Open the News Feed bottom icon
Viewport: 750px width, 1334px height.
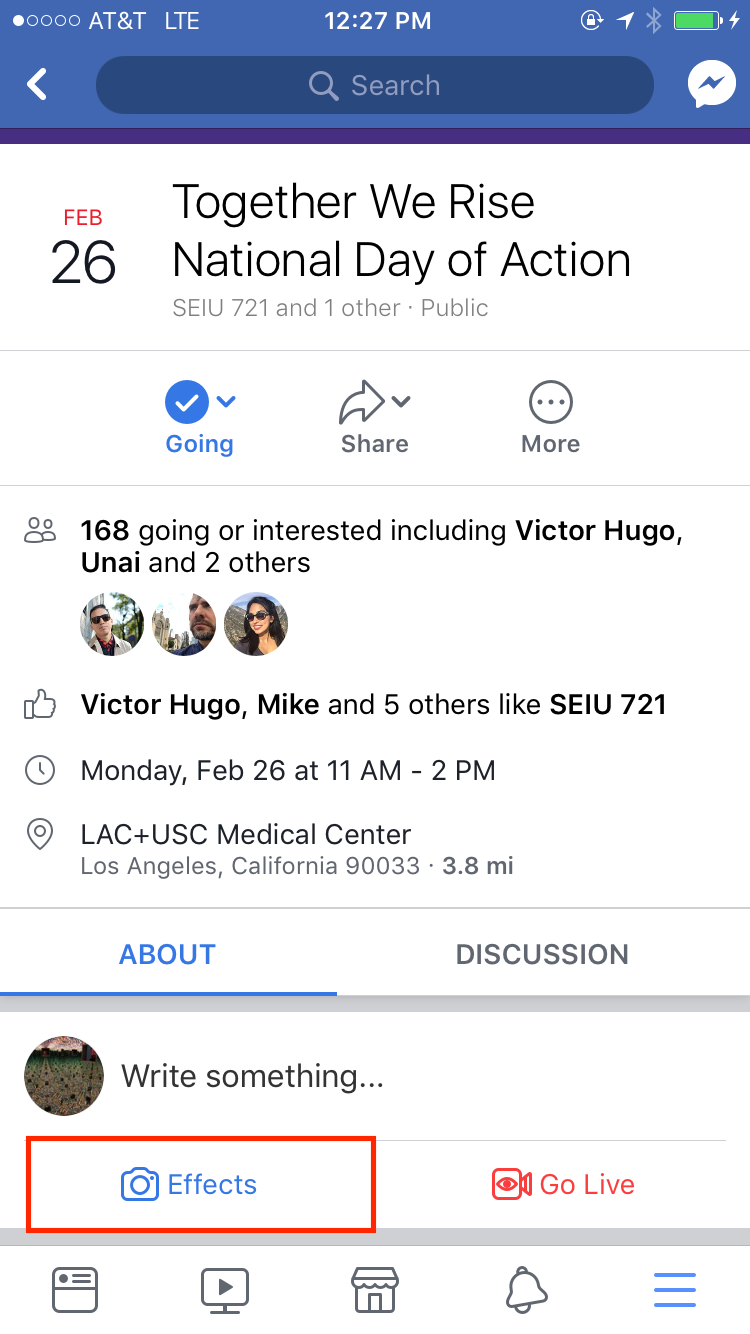click(x=75, y=1290)
